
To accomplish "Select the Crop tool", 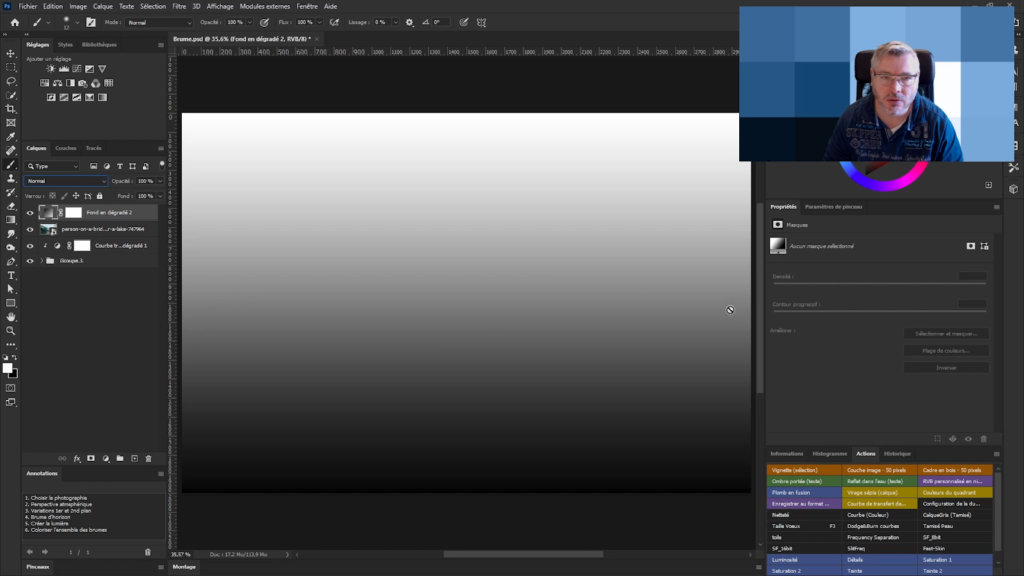I will [x=10, y=108].
